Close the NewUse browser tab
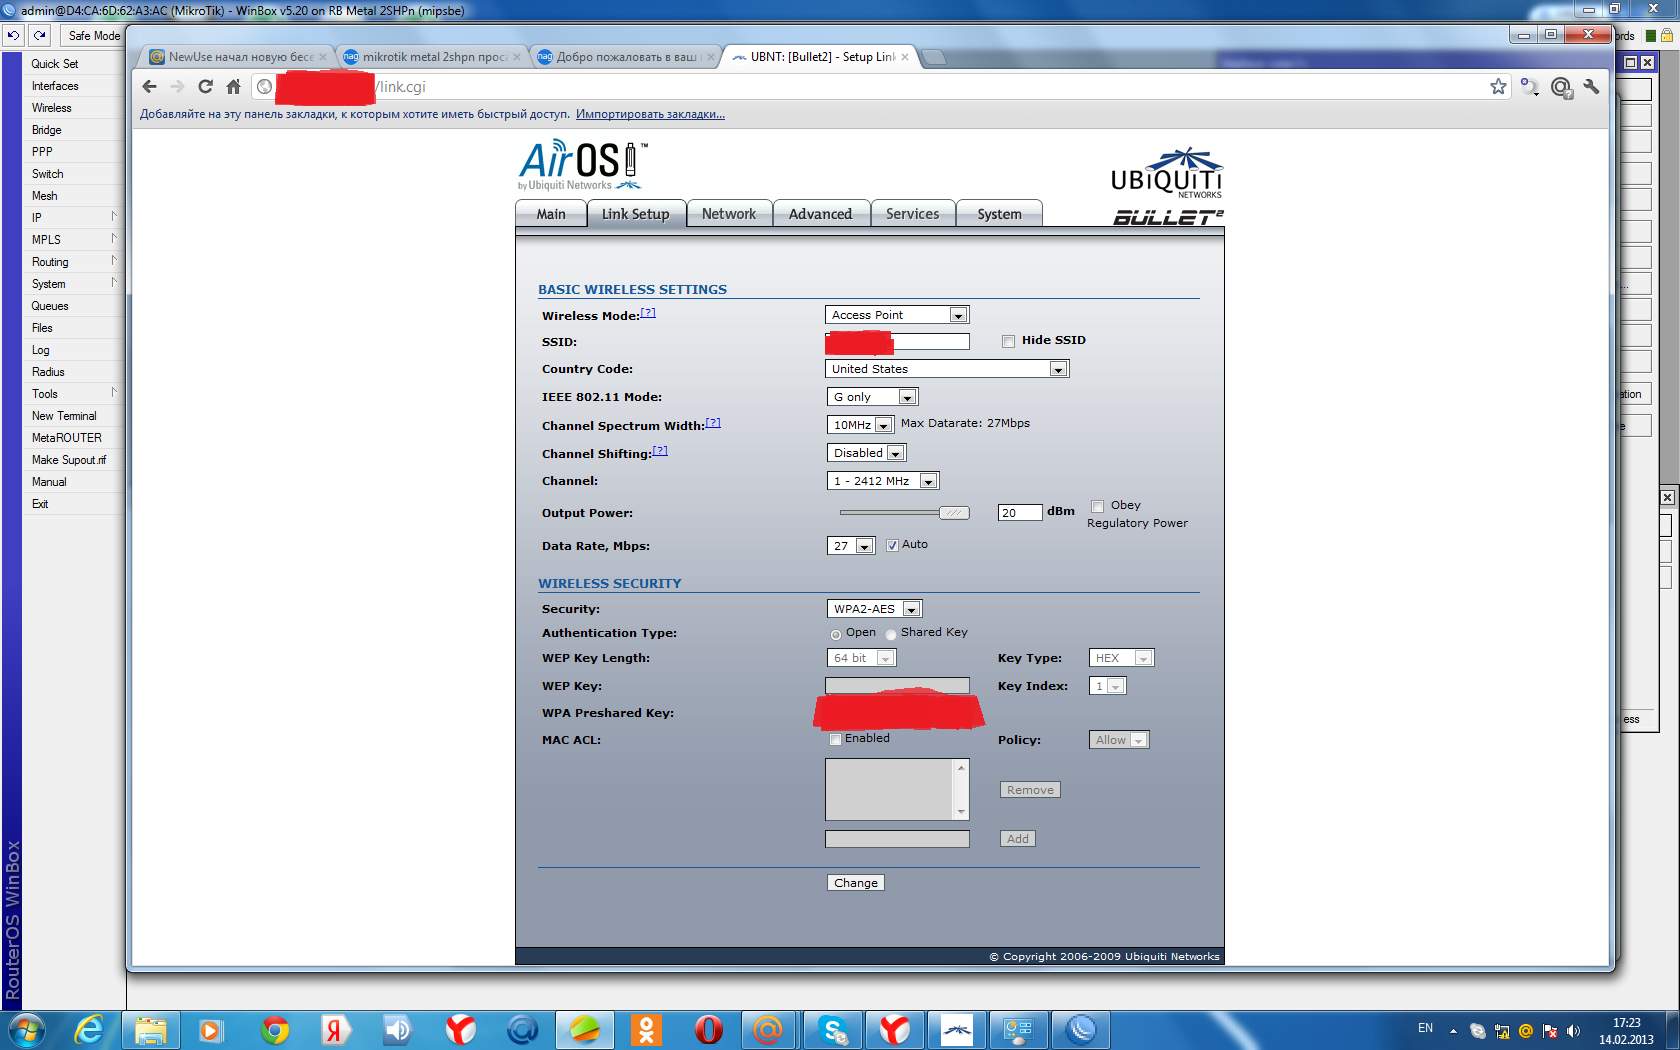1680x1050 pixels. (x=322, y=57)
